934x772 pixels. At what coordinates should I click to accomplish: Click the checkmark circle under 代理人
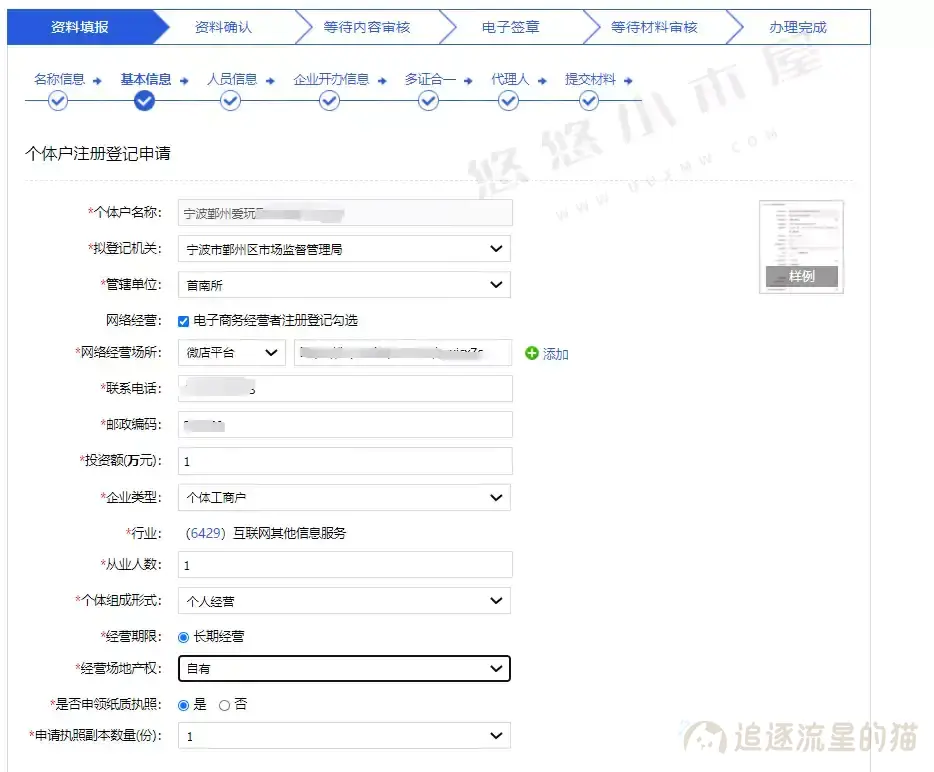(510, 100)
